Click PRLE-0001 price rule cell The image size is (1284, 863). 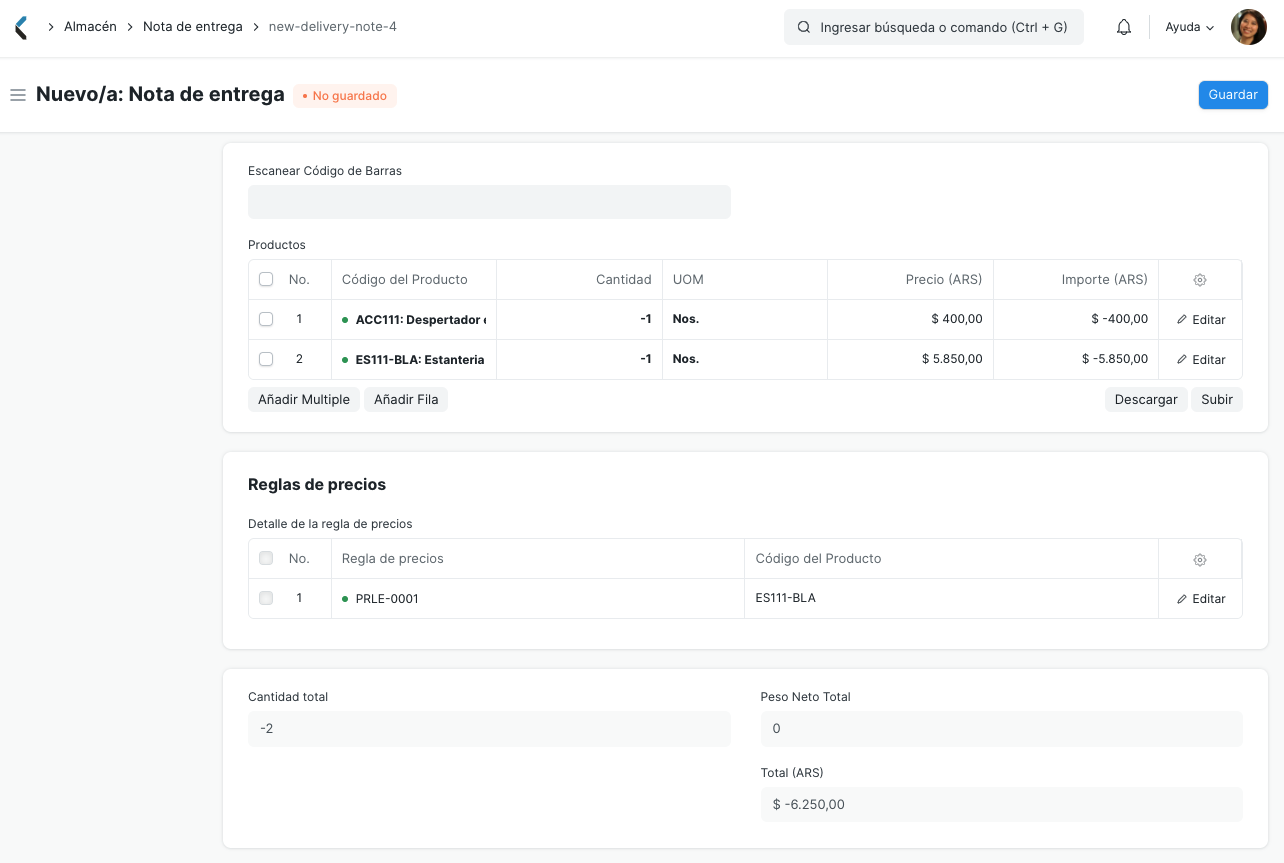point(538,599)
